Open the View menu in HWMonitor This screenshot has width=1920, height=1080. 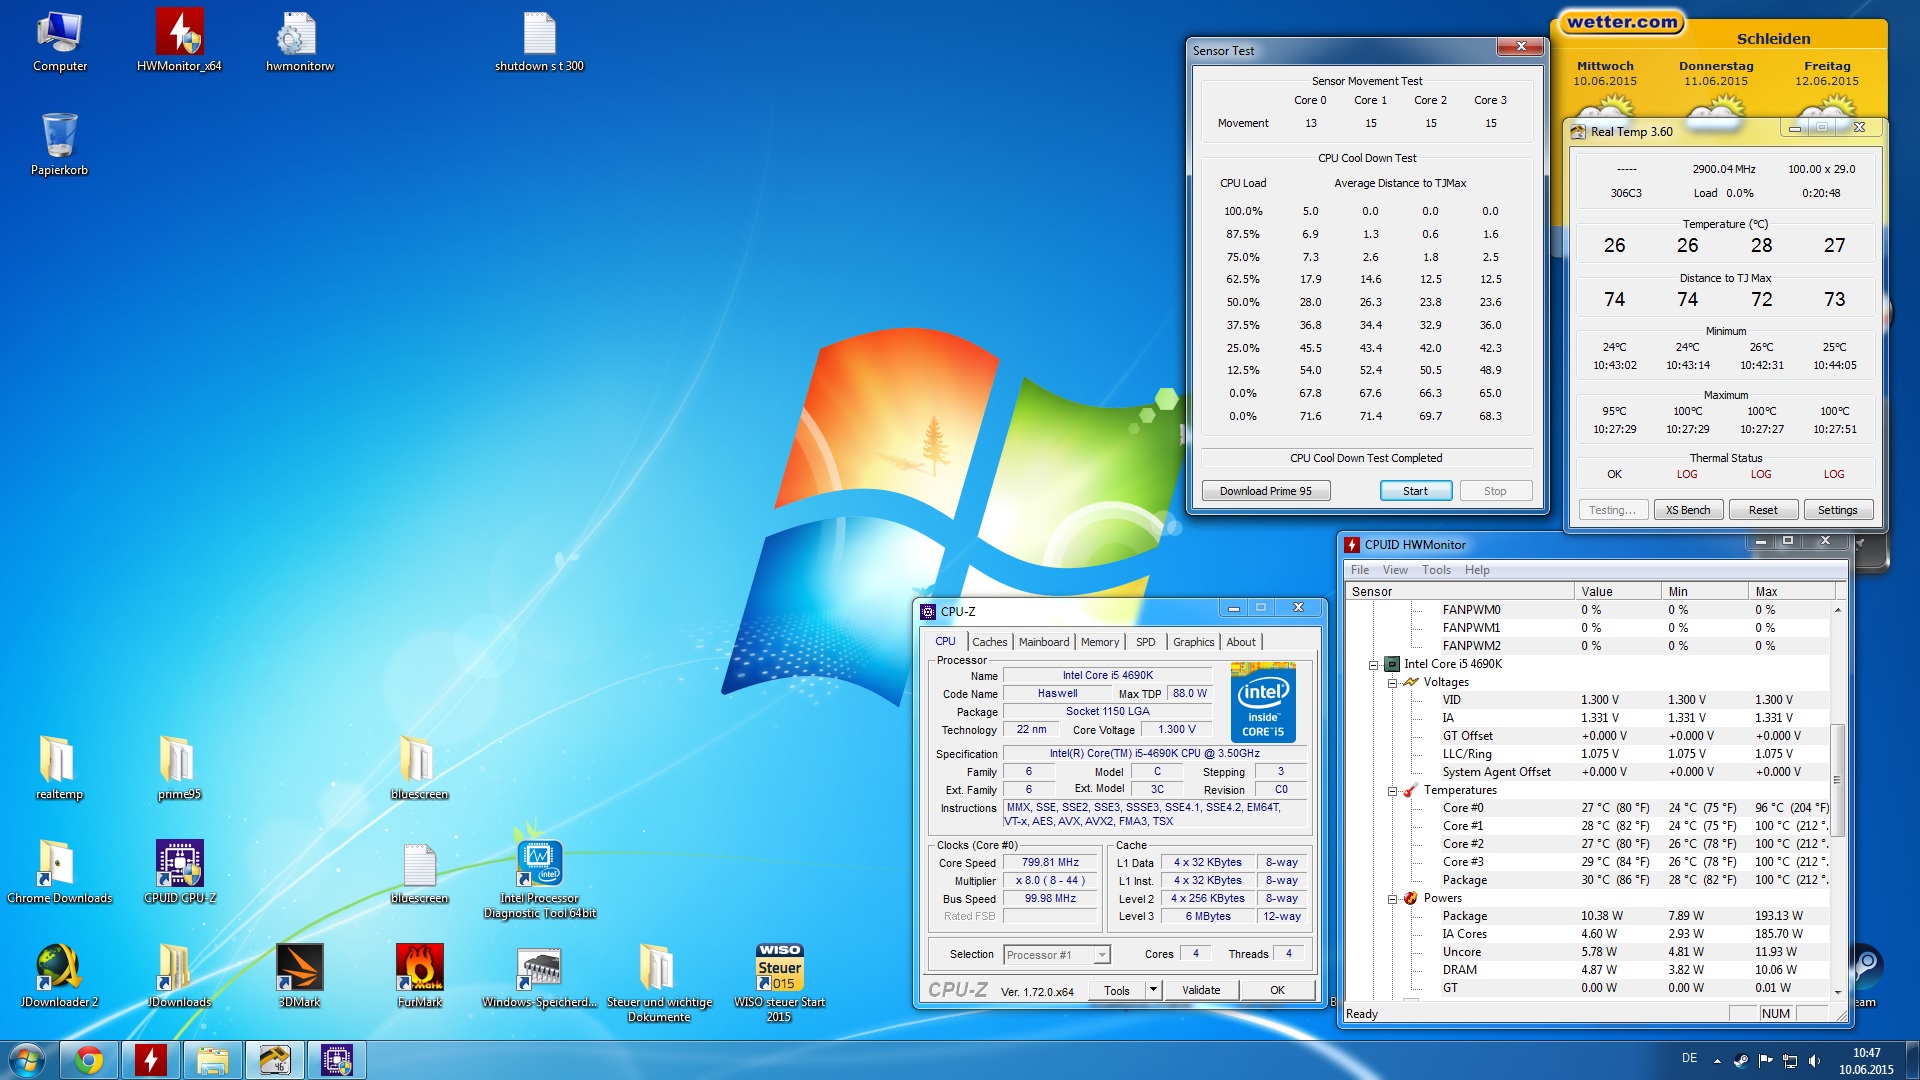click(1394, 570)
